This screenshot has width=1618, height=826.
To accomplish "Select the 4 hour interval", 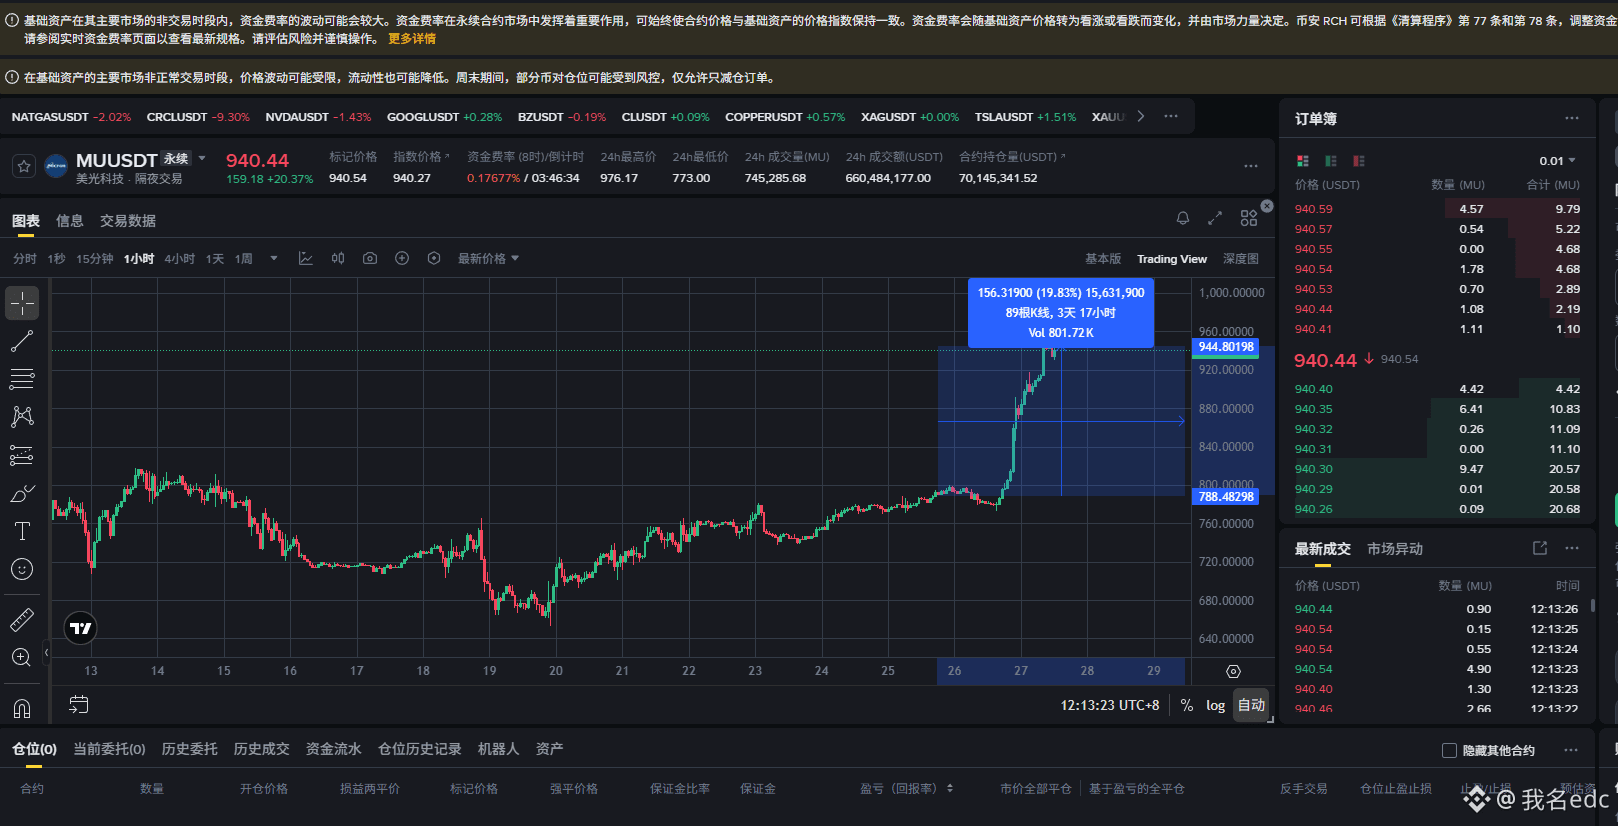I will [x=180, y=259].
